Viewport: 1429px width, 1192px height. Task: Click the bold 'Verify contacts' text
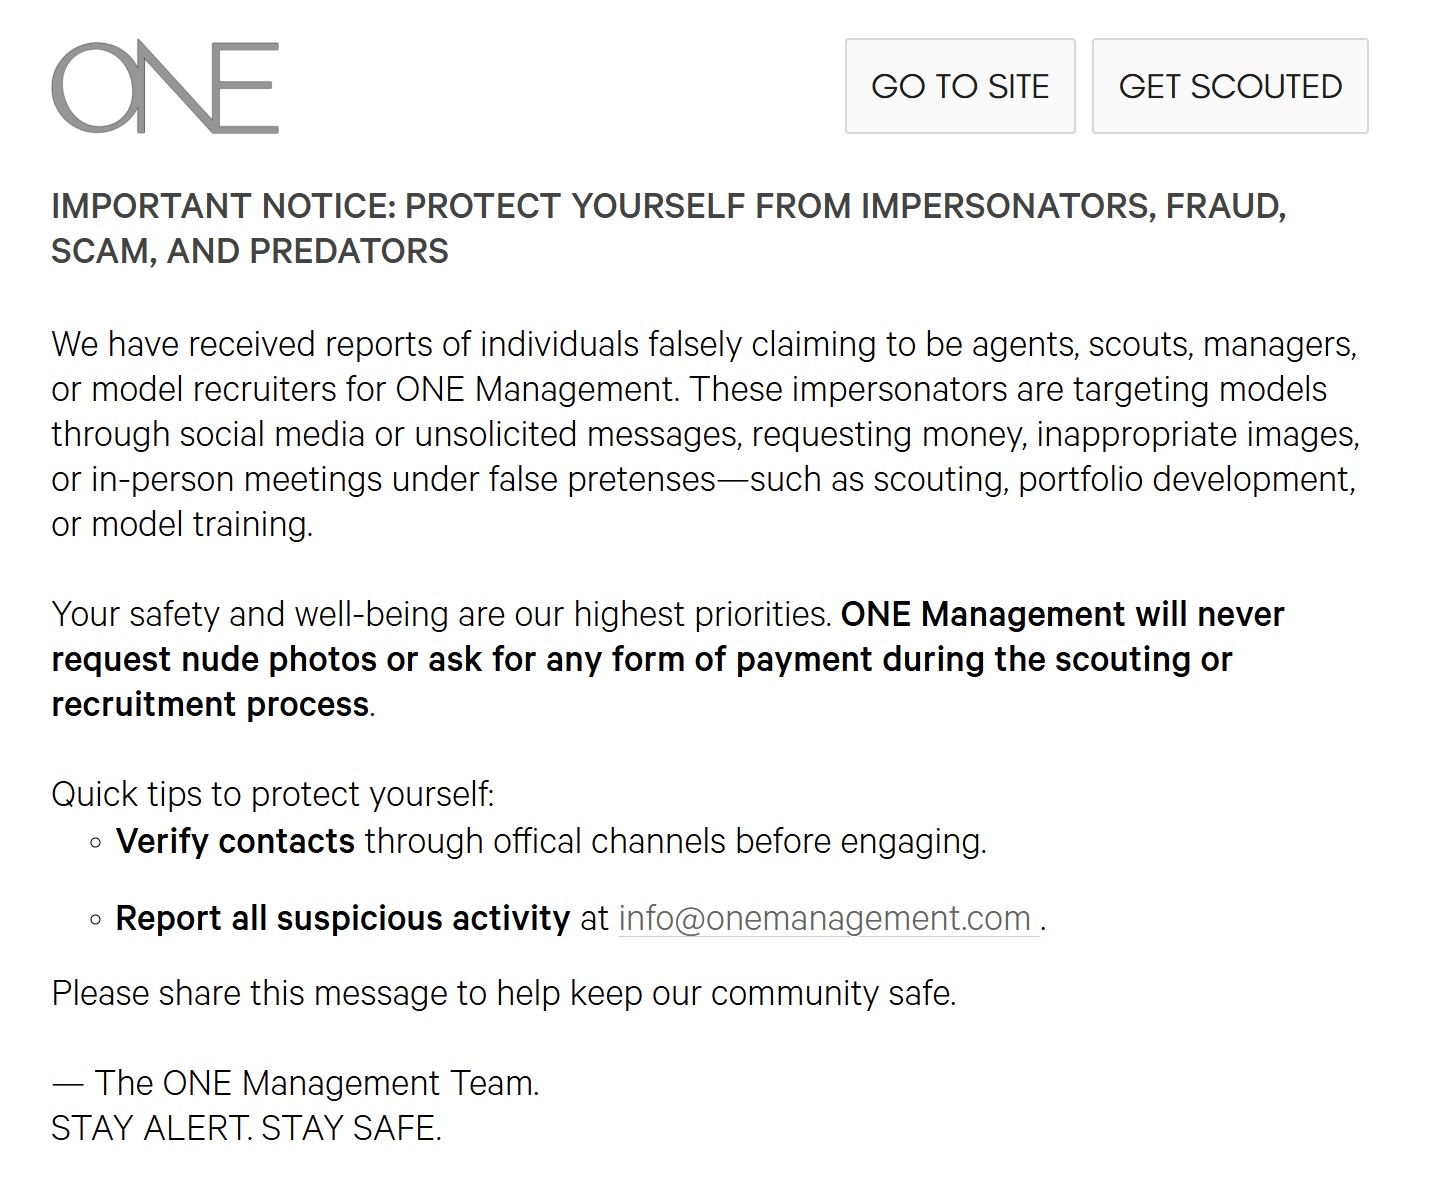[x=235, y=841]
